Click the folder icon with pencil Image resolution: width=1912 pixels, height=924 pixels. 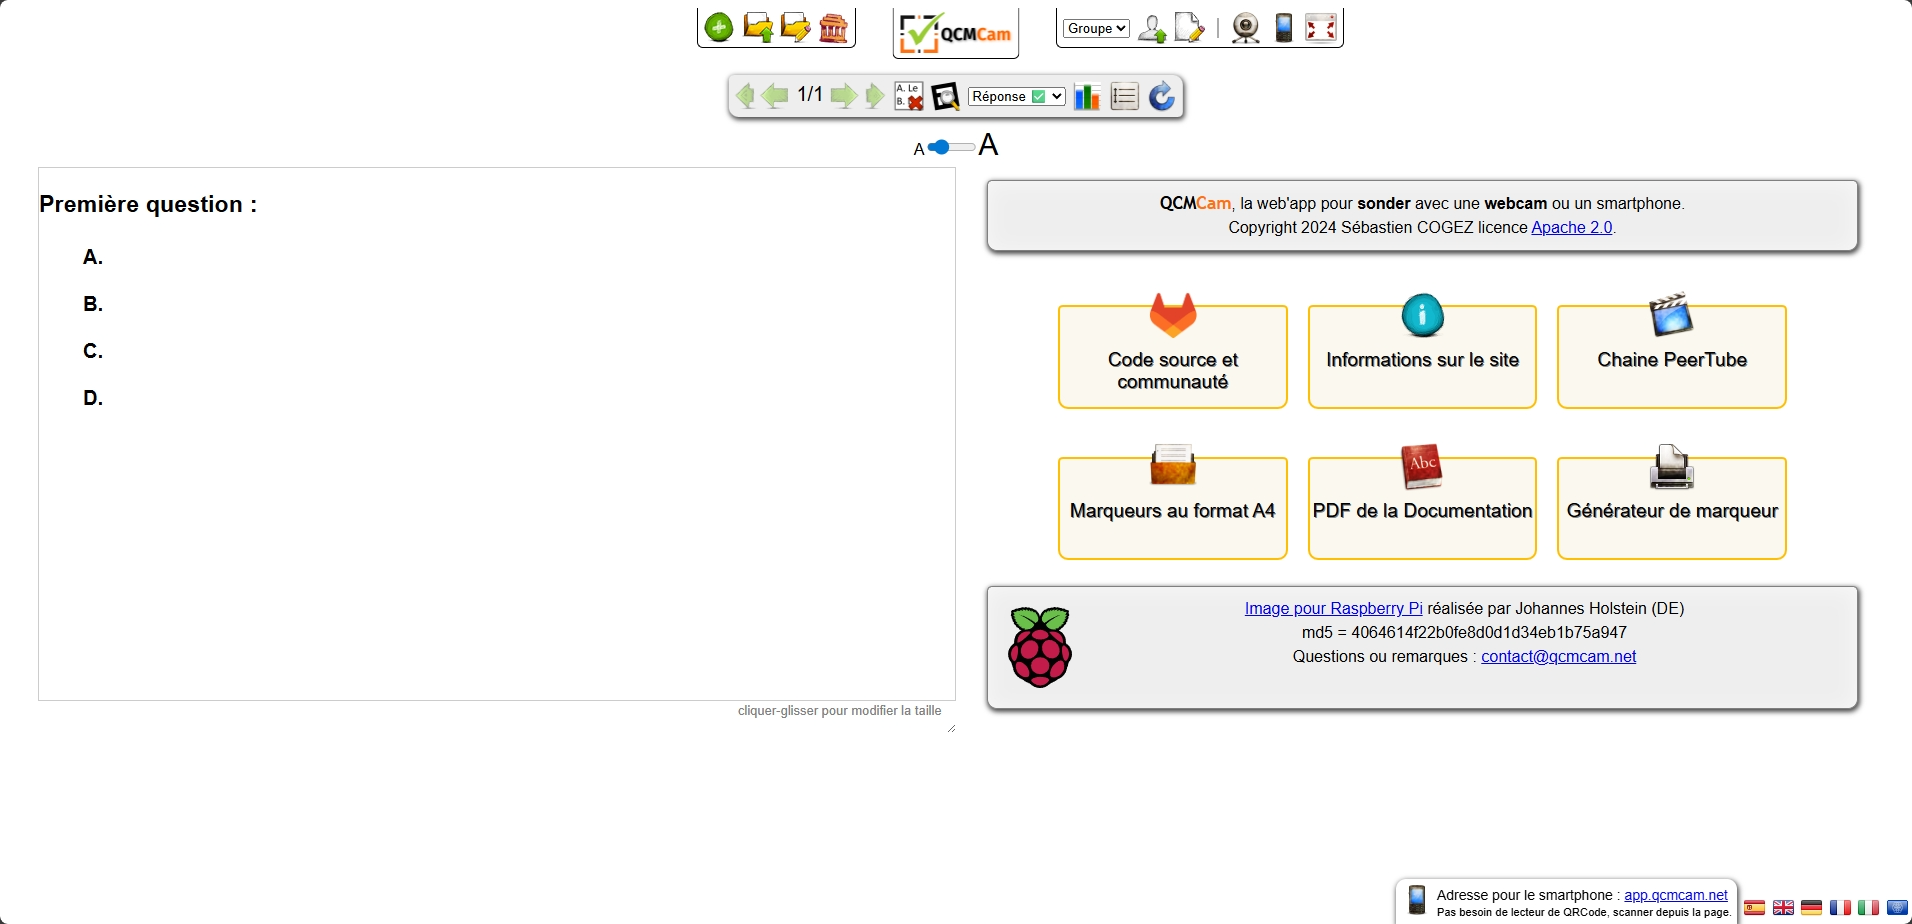click(796, 27)
